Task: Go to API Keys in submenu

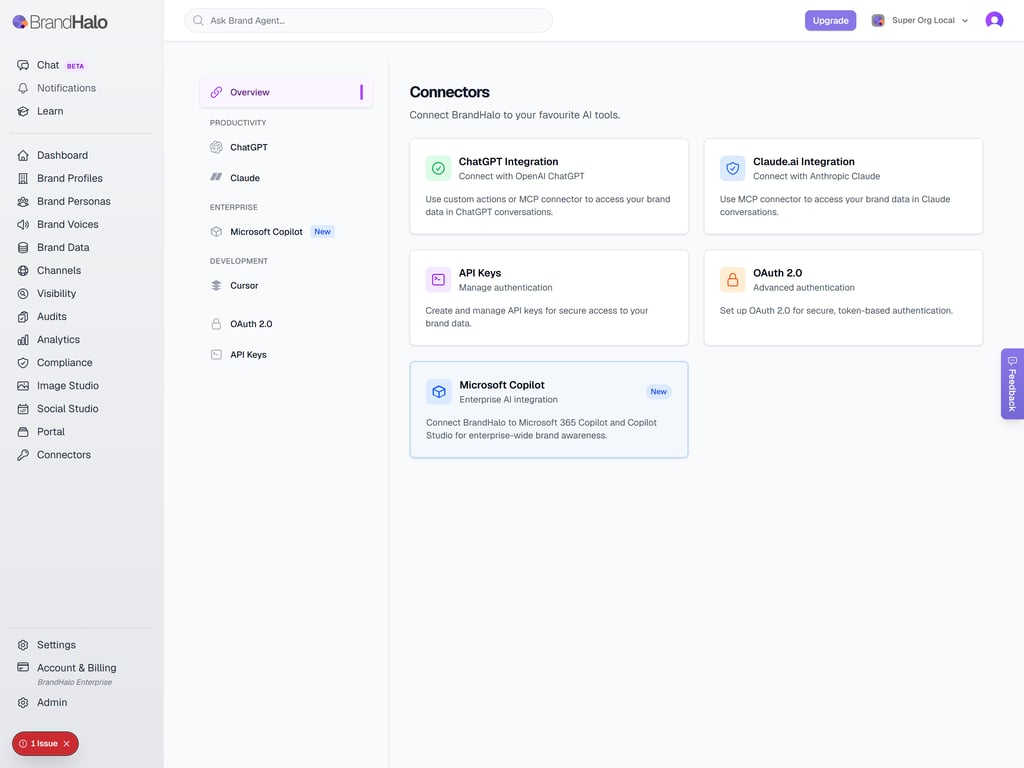Action: [286, 355]
